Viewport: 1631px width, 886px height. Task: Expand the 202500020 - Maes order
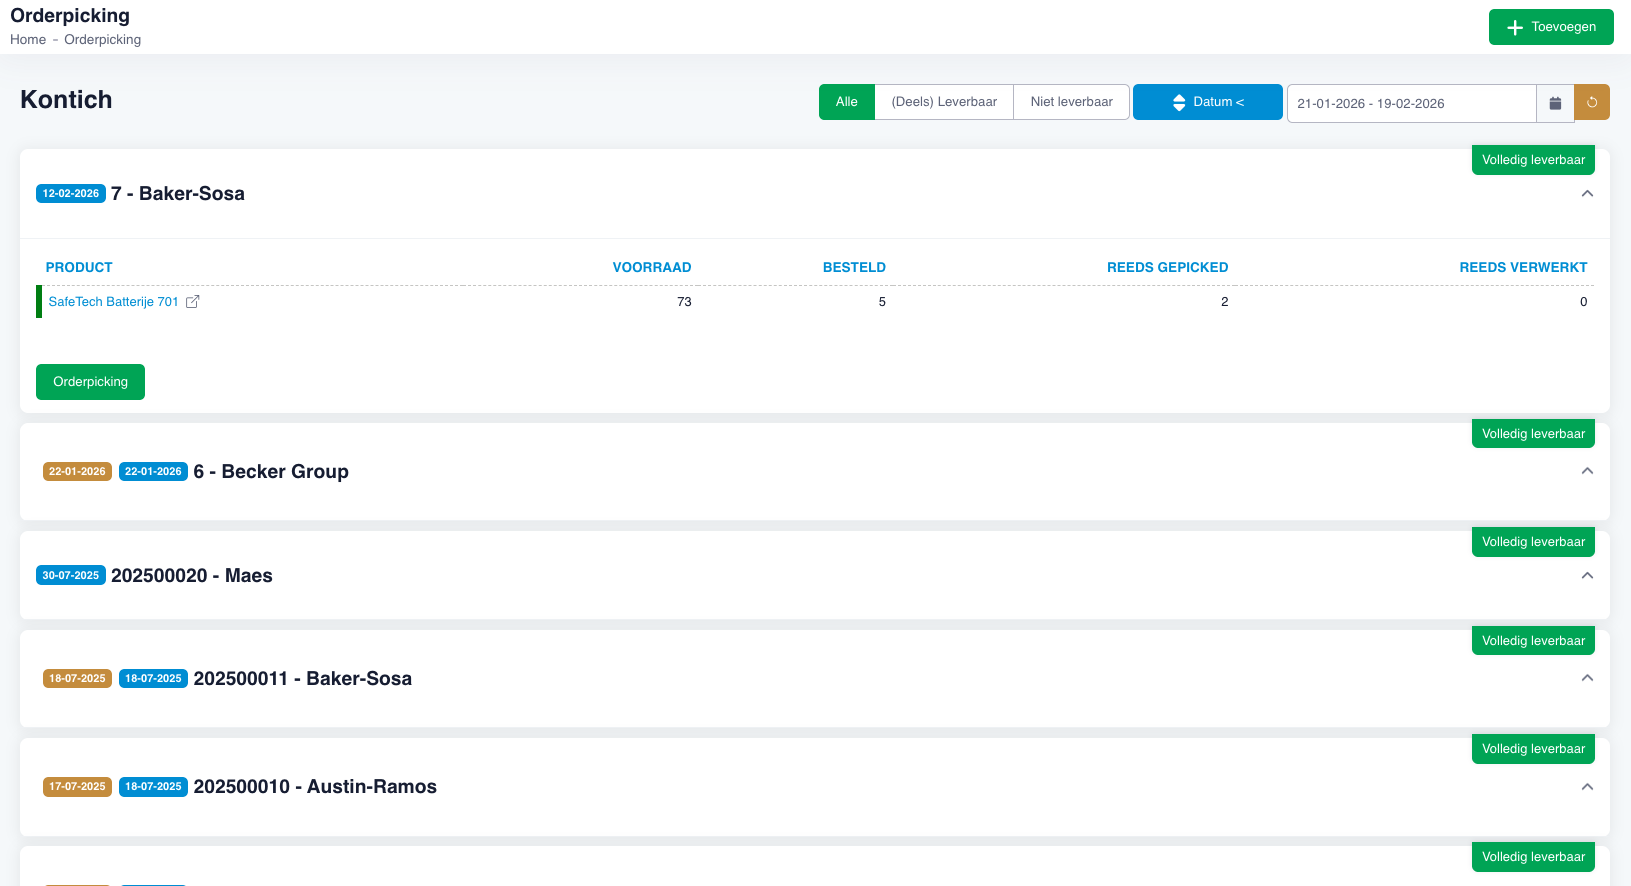(1587, 576)
